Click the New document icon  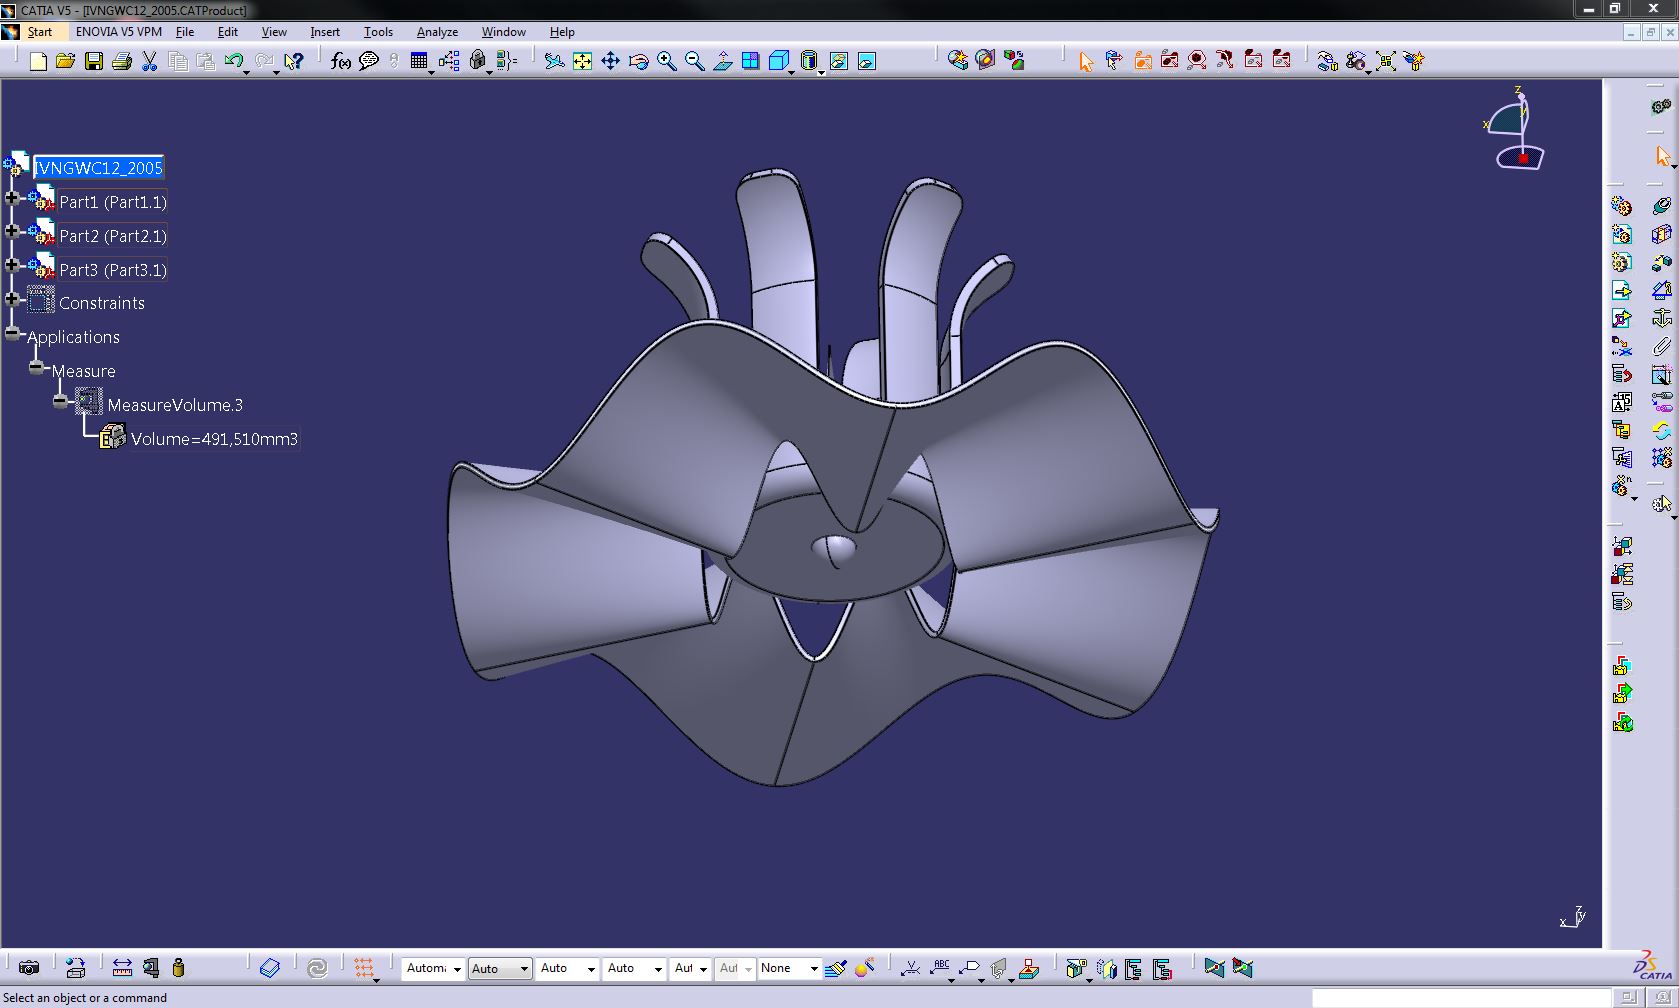tap(38, 62)
